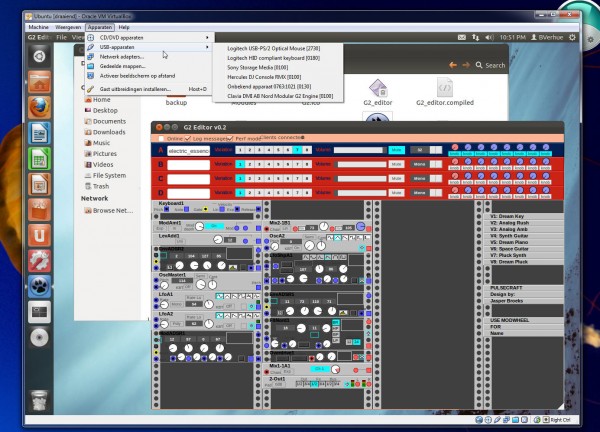
Task: Click the slot A patch name field
Action: pos(189,150)
